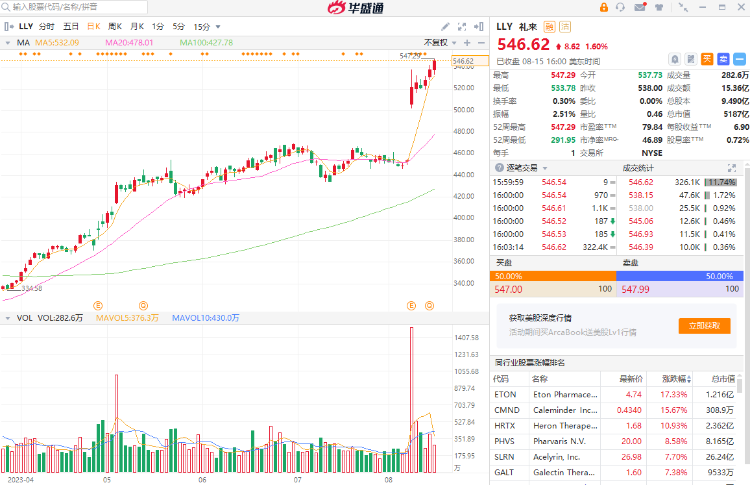Click the 立即获取 orange button
Screen dimensions: 750x485
click(704, 326)
